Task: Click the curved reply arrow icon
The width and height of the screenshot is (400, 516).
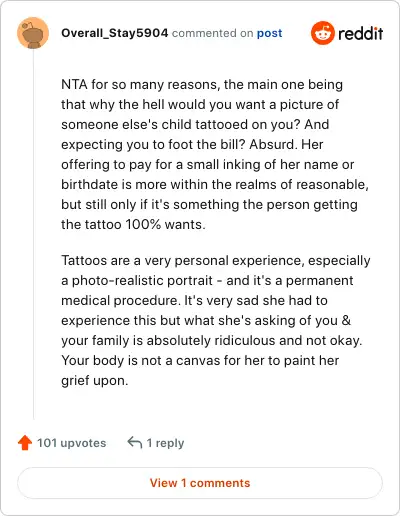Action: click(135, 443)
